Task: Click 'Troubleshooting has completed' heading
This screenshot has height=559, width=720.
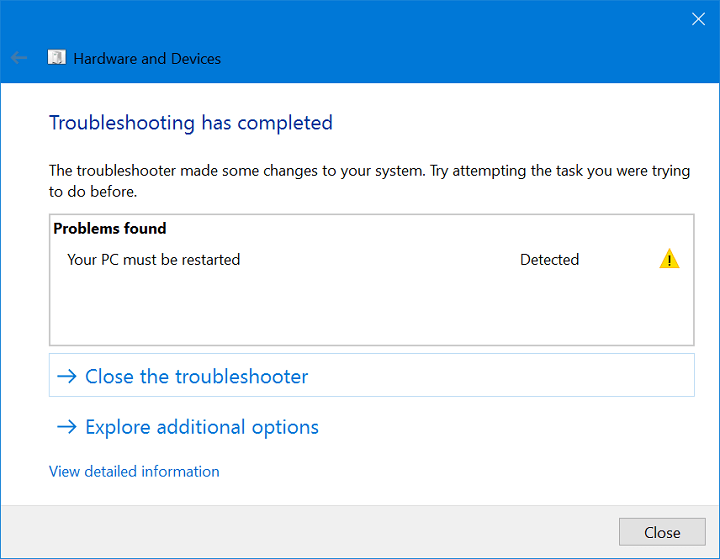Action: (191, 123)
